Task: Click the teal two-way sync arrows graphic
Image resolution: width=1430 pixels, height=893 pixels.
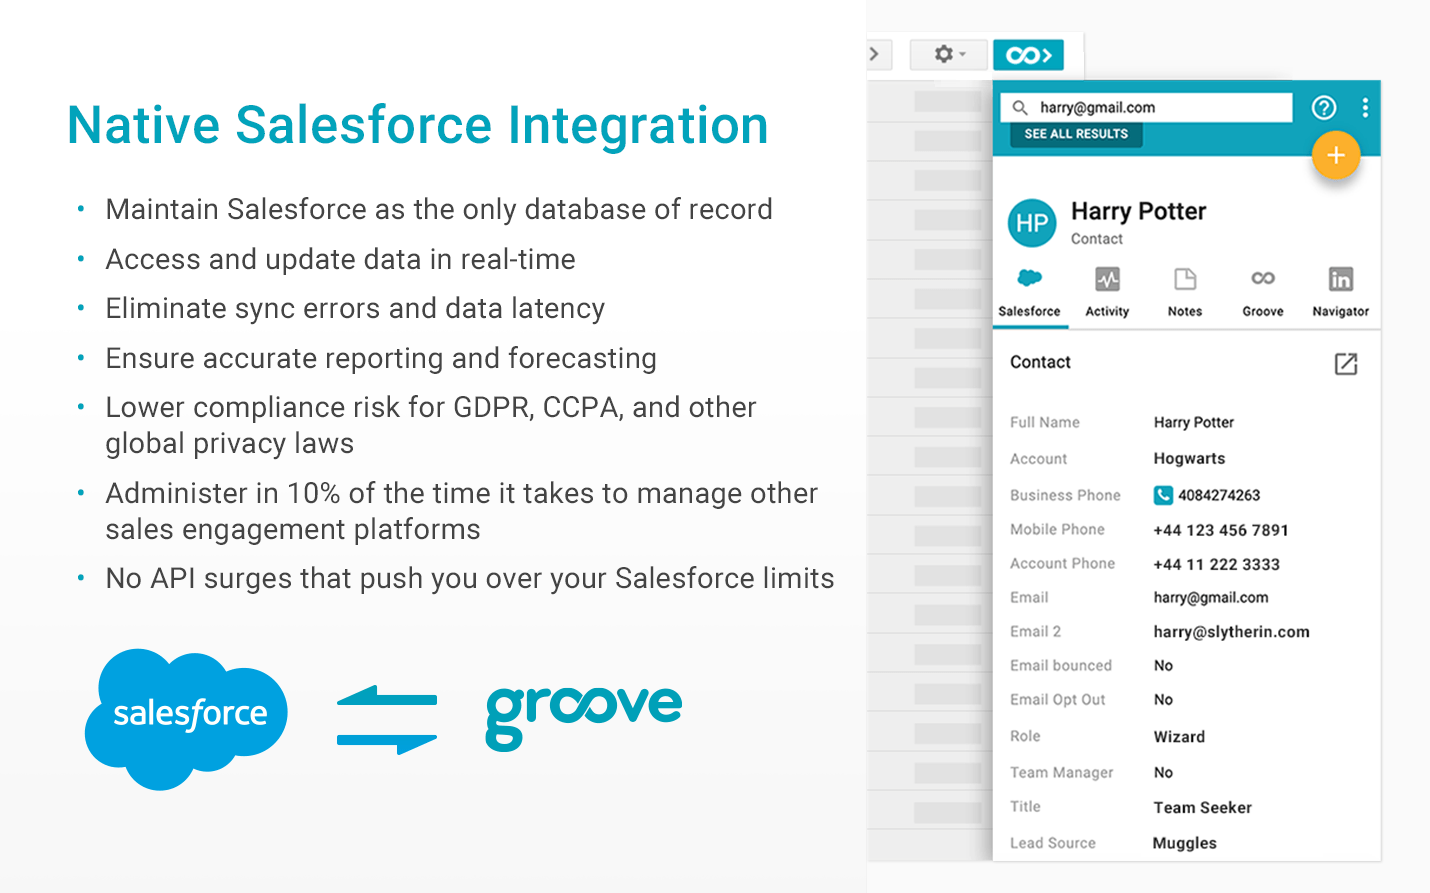Action: pyautogui.click(x=389, y=716)
